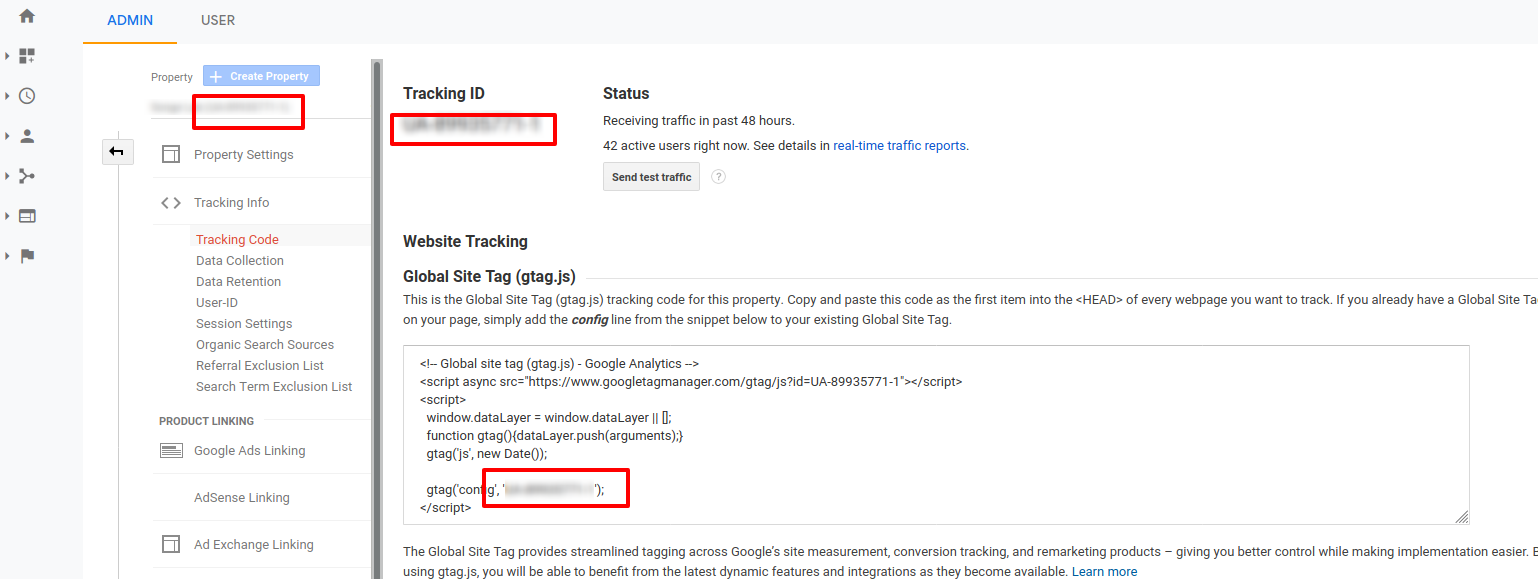This screenshot has height=579, width=1538.
Task: Click the help question mark beside Send test traffic
Action: pyautogui.click(x=718, y=177)
